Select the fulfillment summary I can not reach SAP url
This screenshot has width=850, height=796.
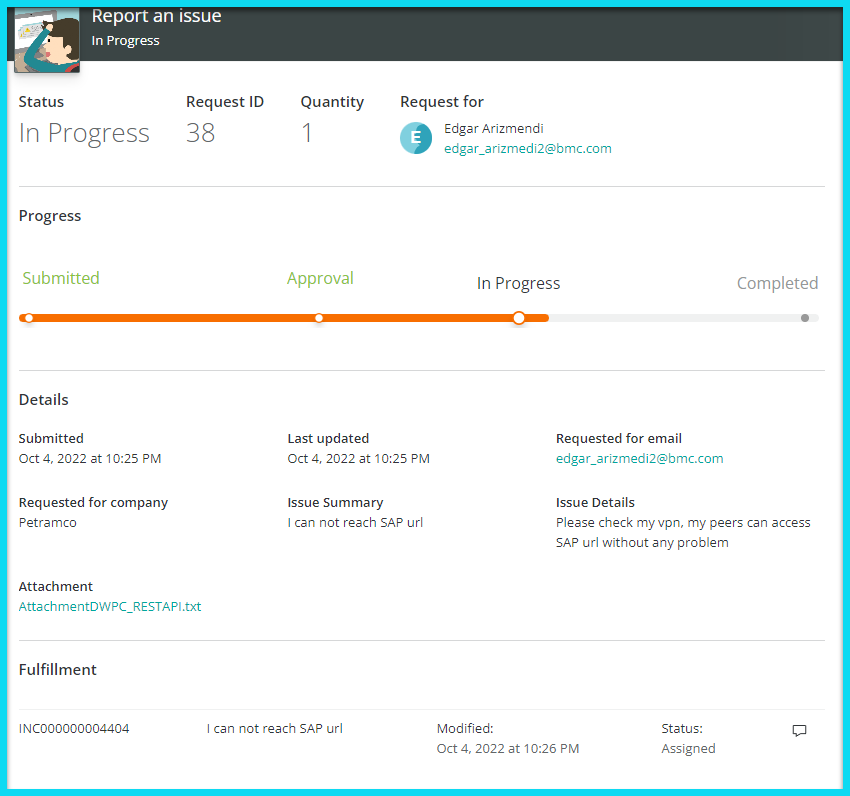coord(274,729)
